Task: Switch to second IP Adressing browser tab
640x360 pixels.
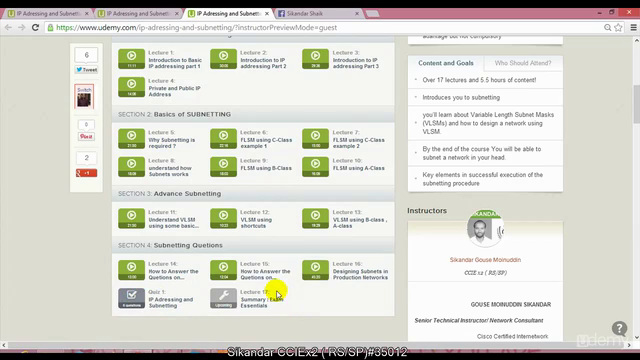Action: [x=138, y=13]
